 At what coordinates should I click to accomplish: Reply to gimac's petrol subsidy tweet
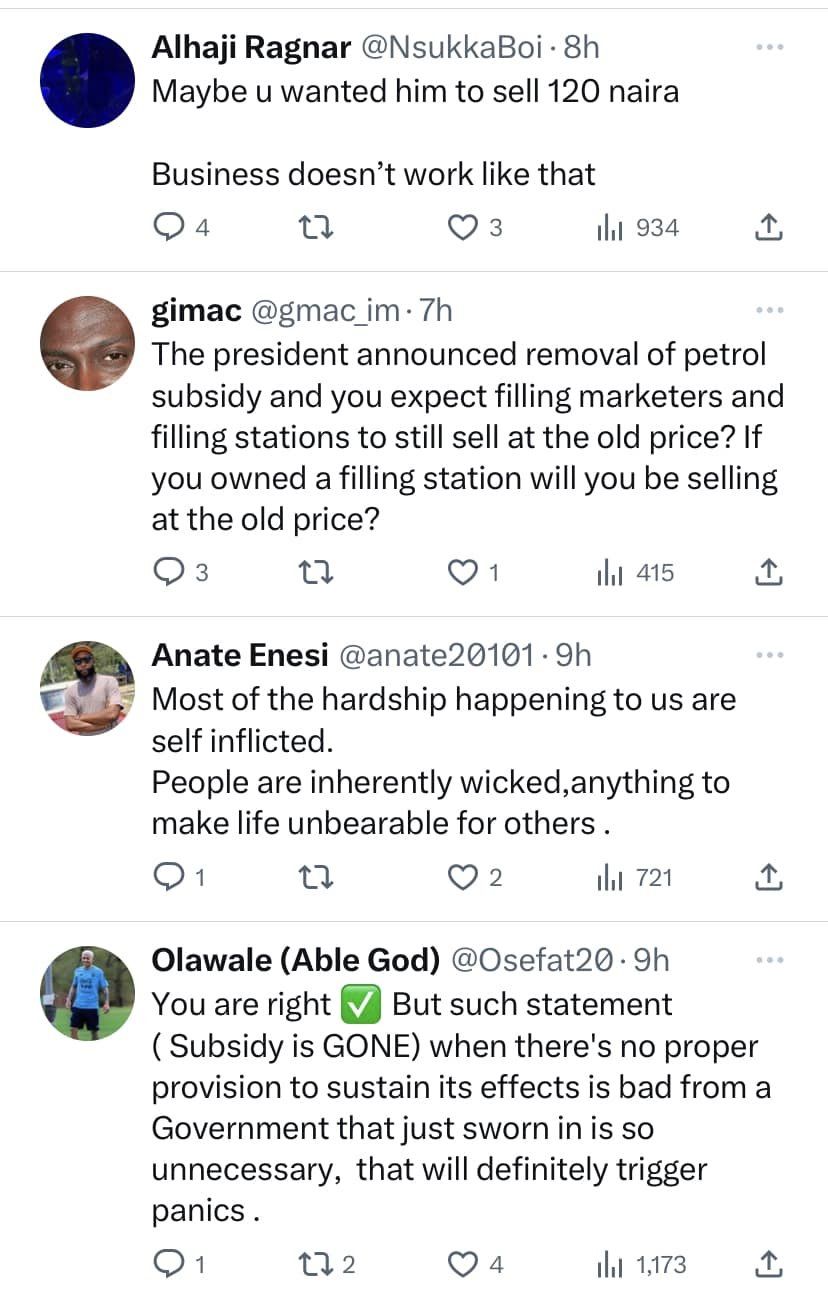[167, 573]
